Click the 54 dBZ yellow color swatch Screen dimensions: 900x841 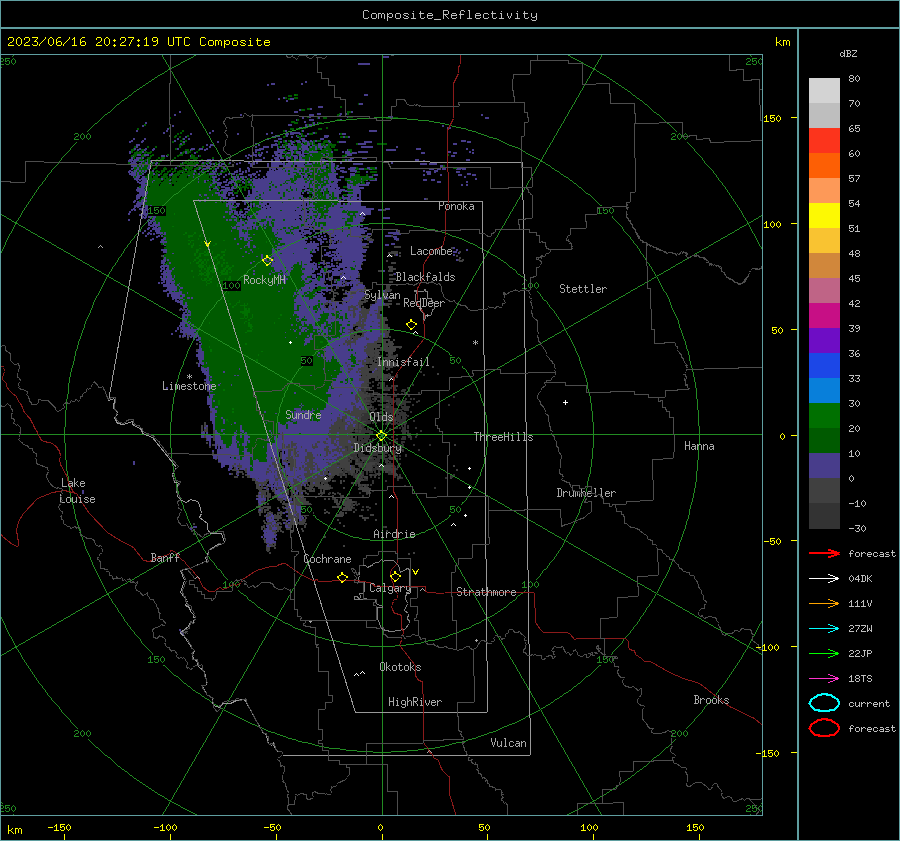[824, 215]
